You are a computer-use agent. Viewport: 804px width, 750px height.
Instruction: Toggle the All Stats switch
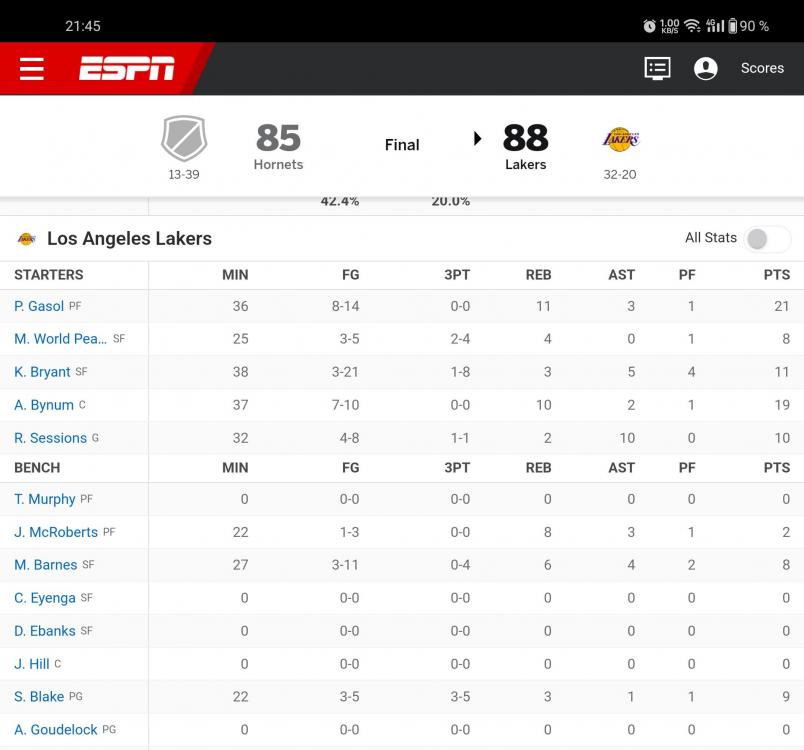click(767, 239)
